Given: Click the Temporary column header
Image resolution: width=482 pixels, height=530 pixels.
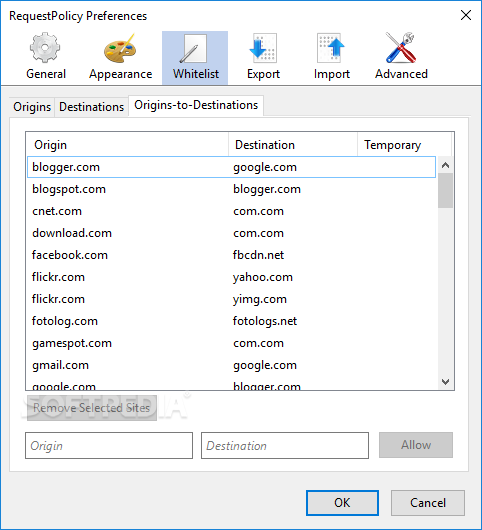Looking at the screenshot, I should [404, 145].
